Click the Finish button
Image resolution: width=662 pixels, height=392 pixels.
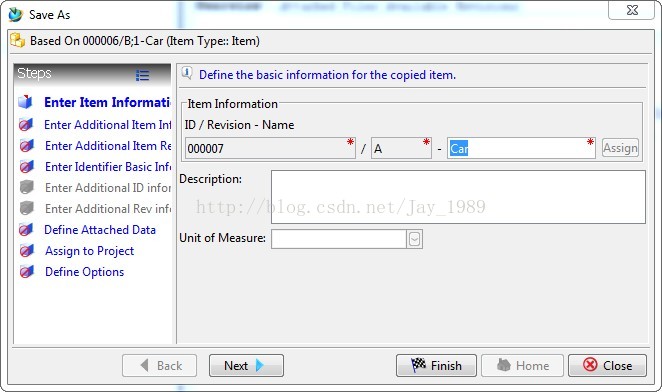point(436,365)
